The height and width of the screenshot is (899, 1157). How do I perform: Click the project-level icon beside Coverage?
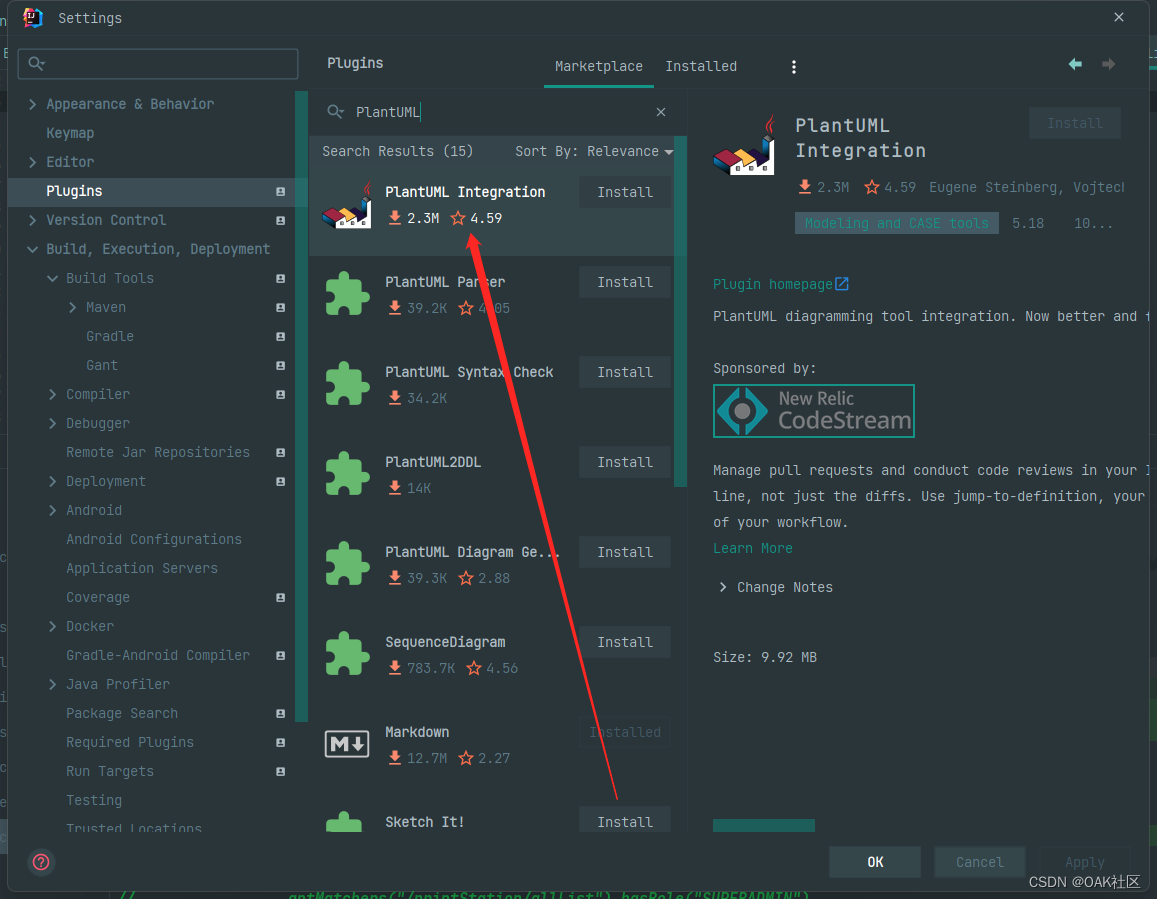click(x=280, y=598)
